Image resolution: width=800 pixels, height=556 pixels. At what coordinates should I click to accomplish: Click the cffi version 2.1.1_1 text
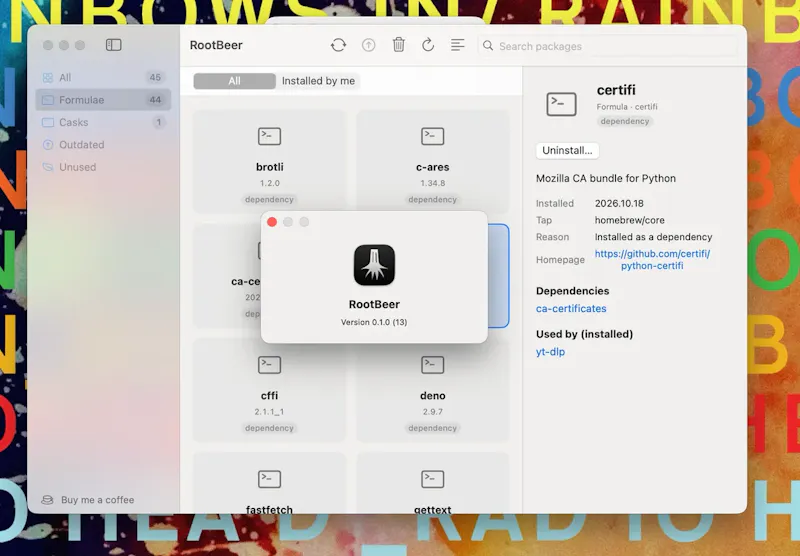coord(269,412)
